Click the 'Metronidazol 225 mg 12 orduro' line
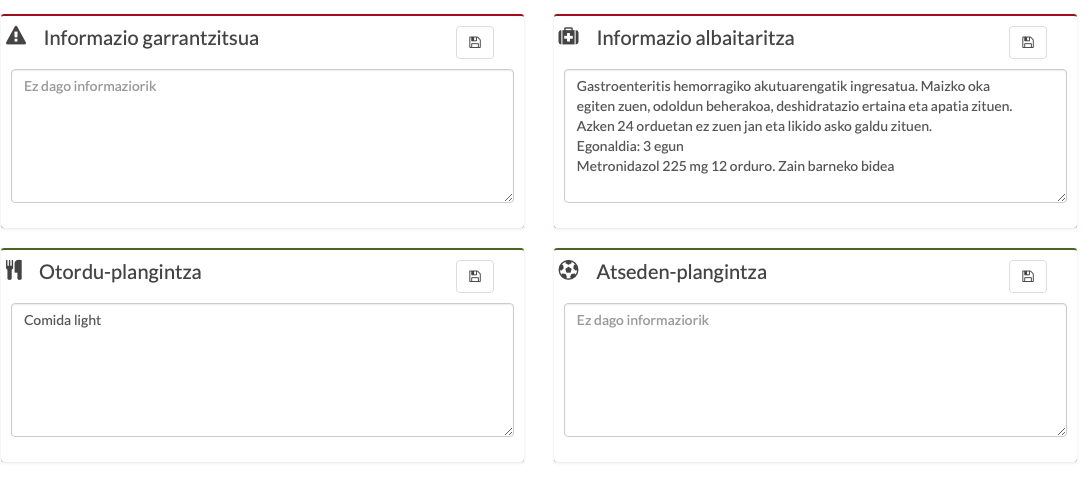The image size is (1088, 481). pyautogui.click(x=735, y=167)
